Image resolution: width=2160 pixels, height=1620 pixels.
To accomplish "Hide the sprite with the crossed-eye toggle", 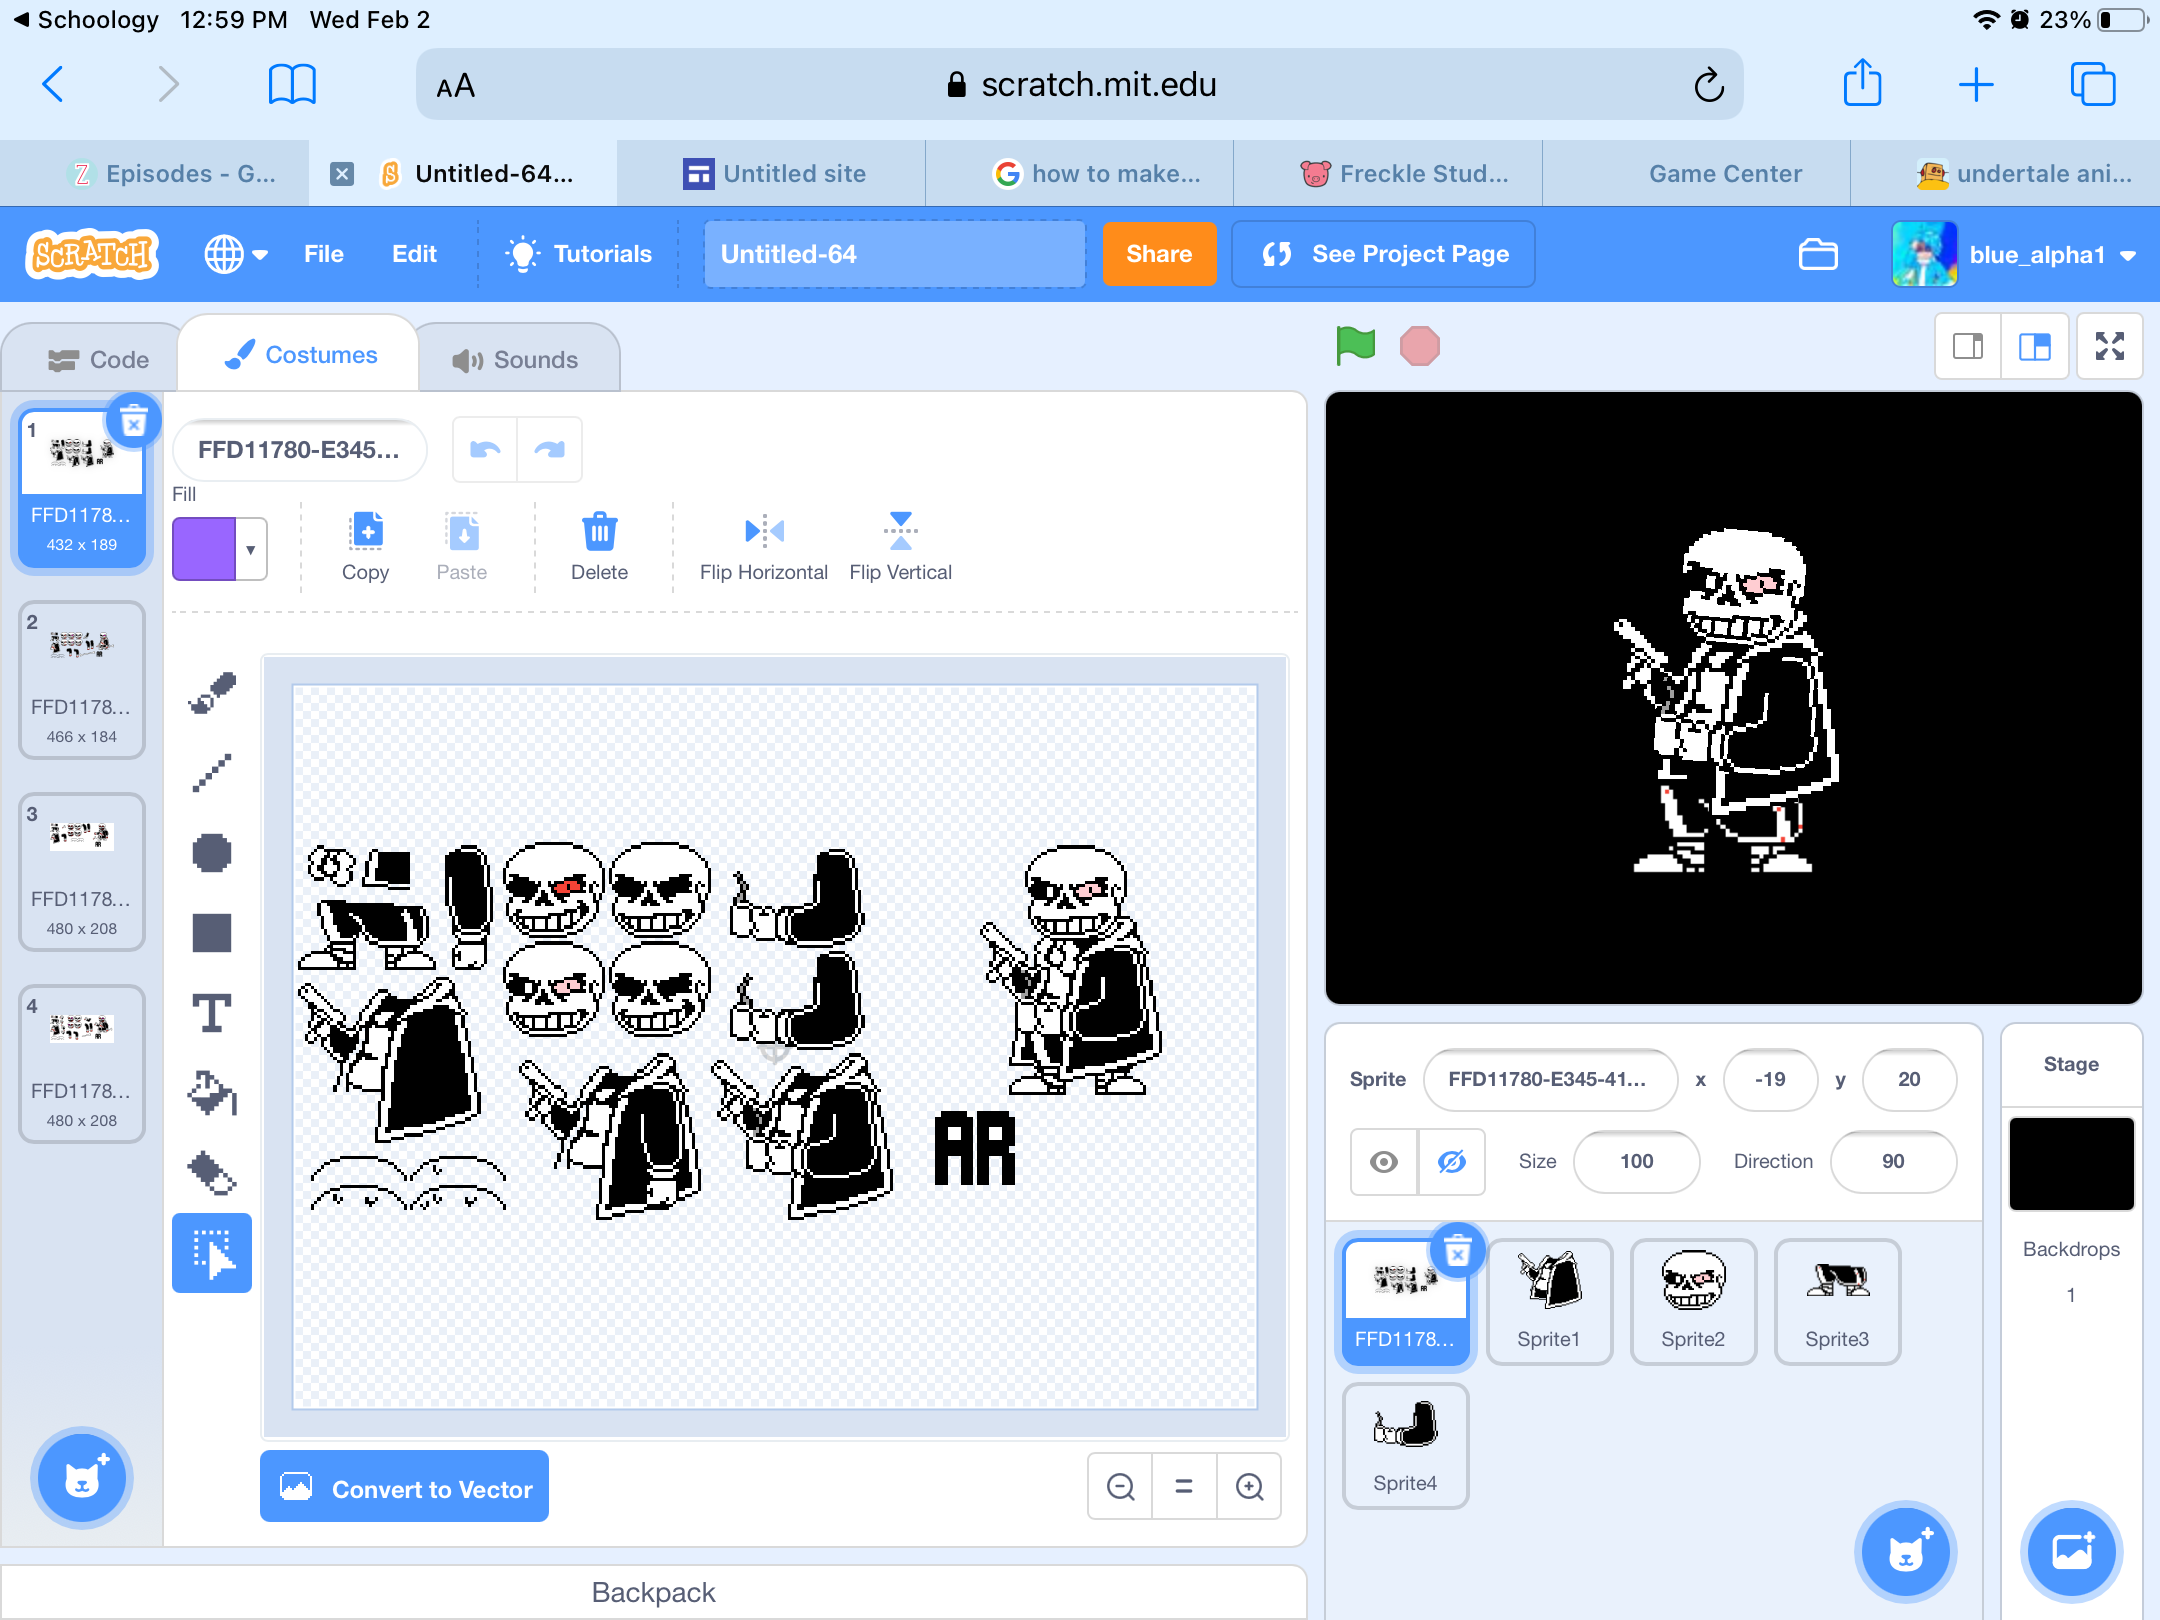I will tap(1451, 1162).
